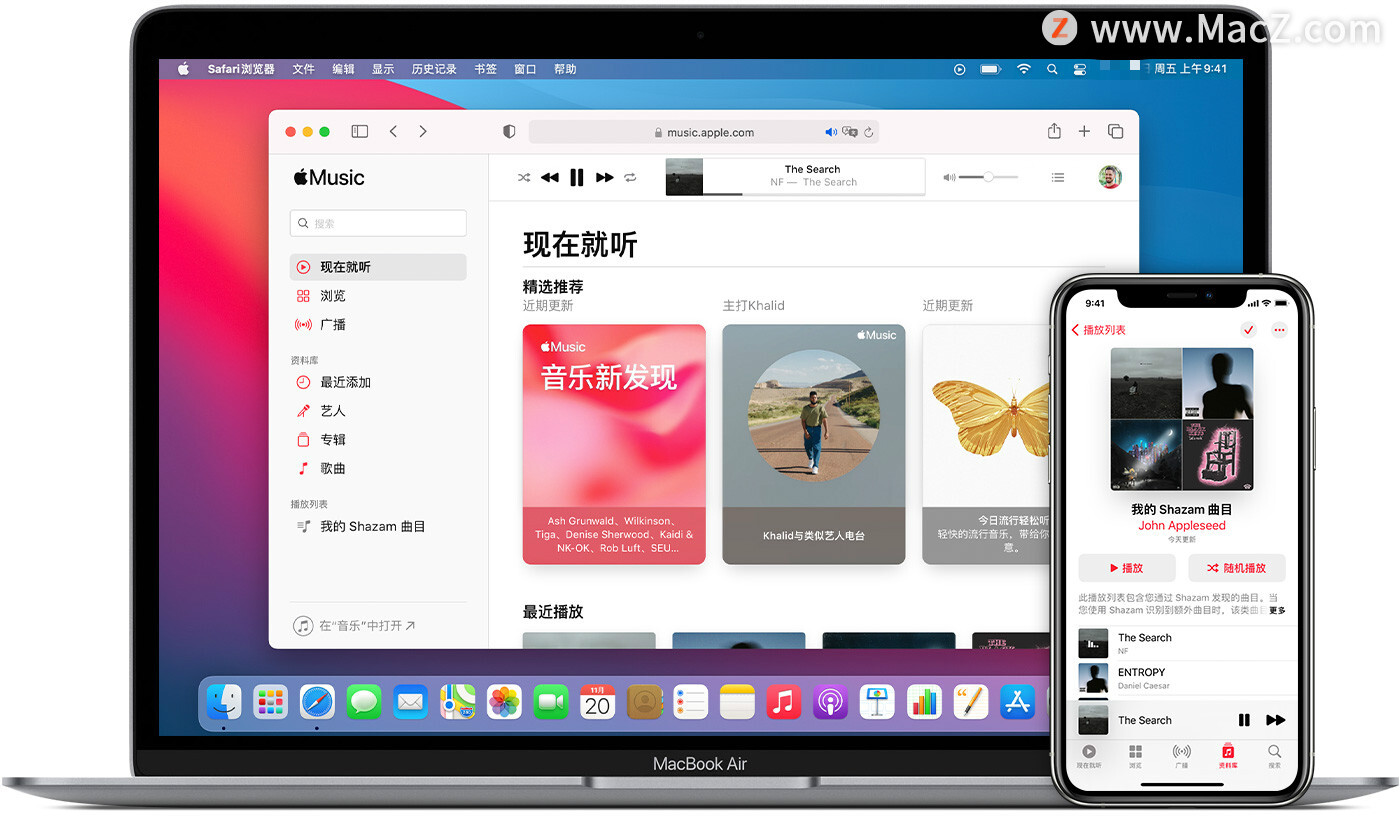This screenshot has width=1400, height=816.
Task: Tap the more options ellipsis on iPhone
Action: pyautogui.click(x=1279, y=330)
